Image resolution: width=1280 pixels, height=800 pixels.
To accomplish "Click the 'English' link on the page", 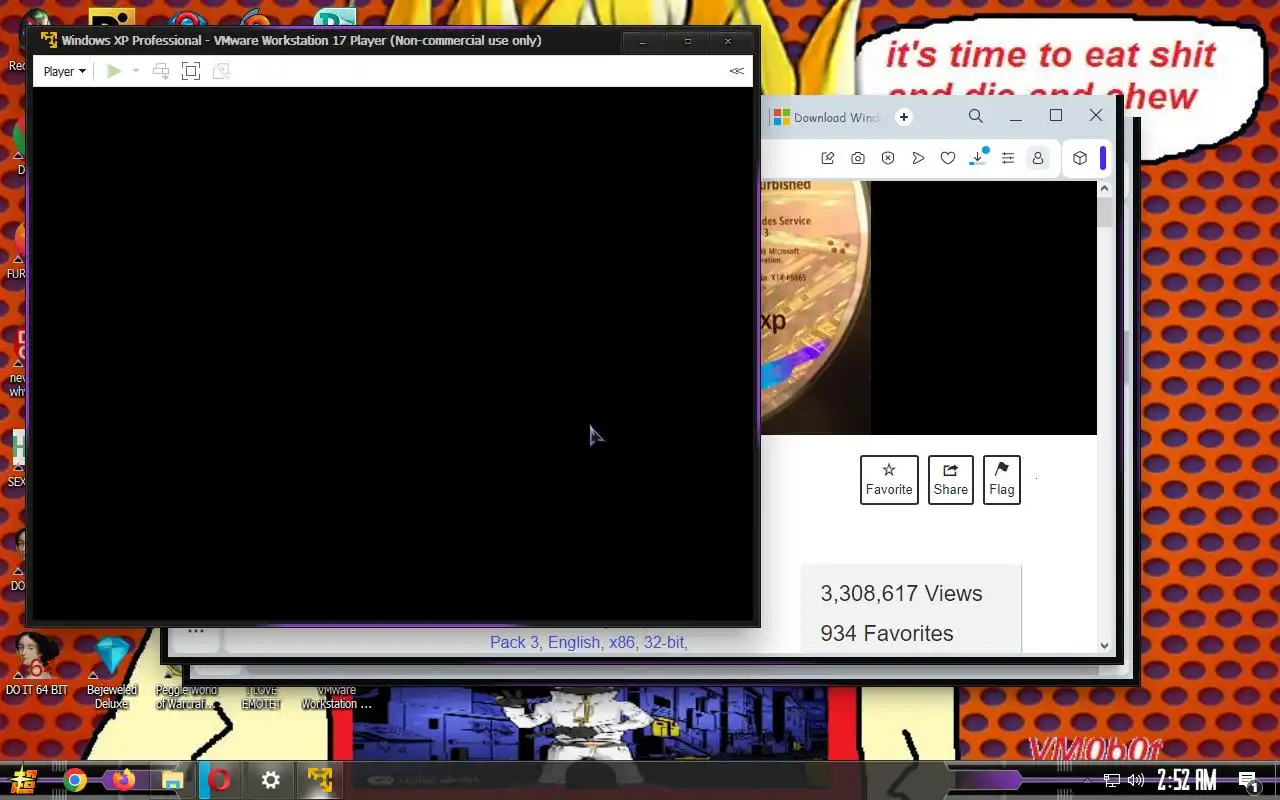I will click(574, 642).
